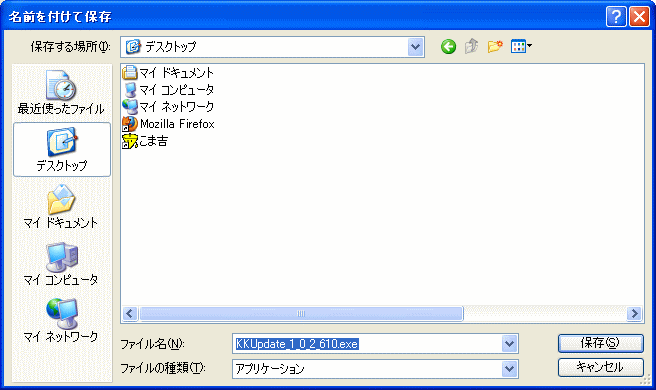Open 最近使ったファイル in places bar
656x390 pixels.
click(61, 93)
